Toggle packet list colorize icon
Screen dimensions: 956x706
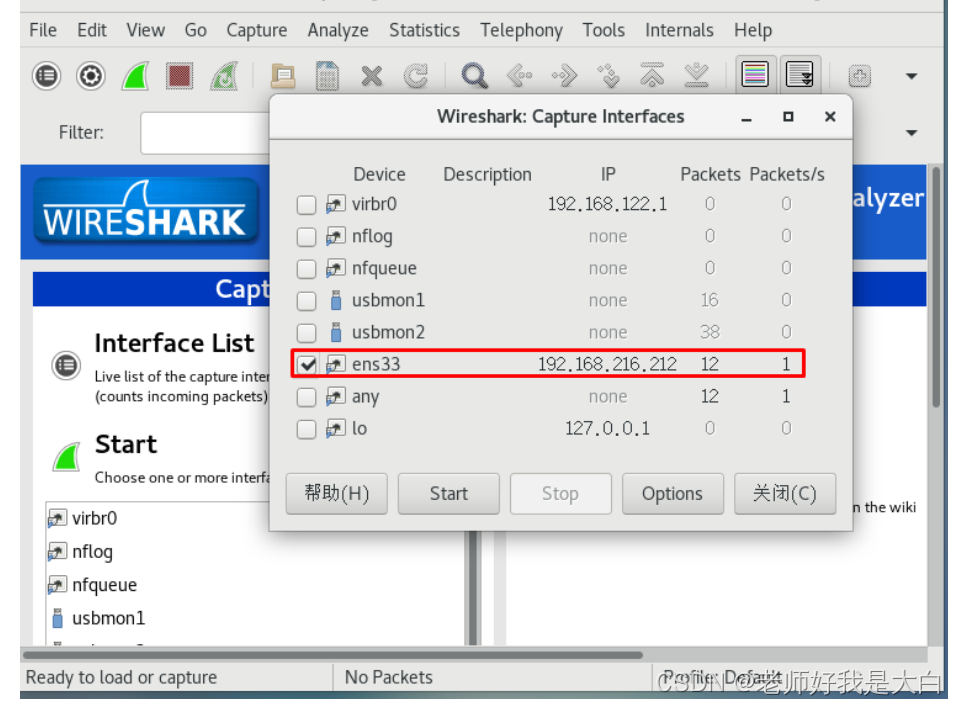(755, 76)
